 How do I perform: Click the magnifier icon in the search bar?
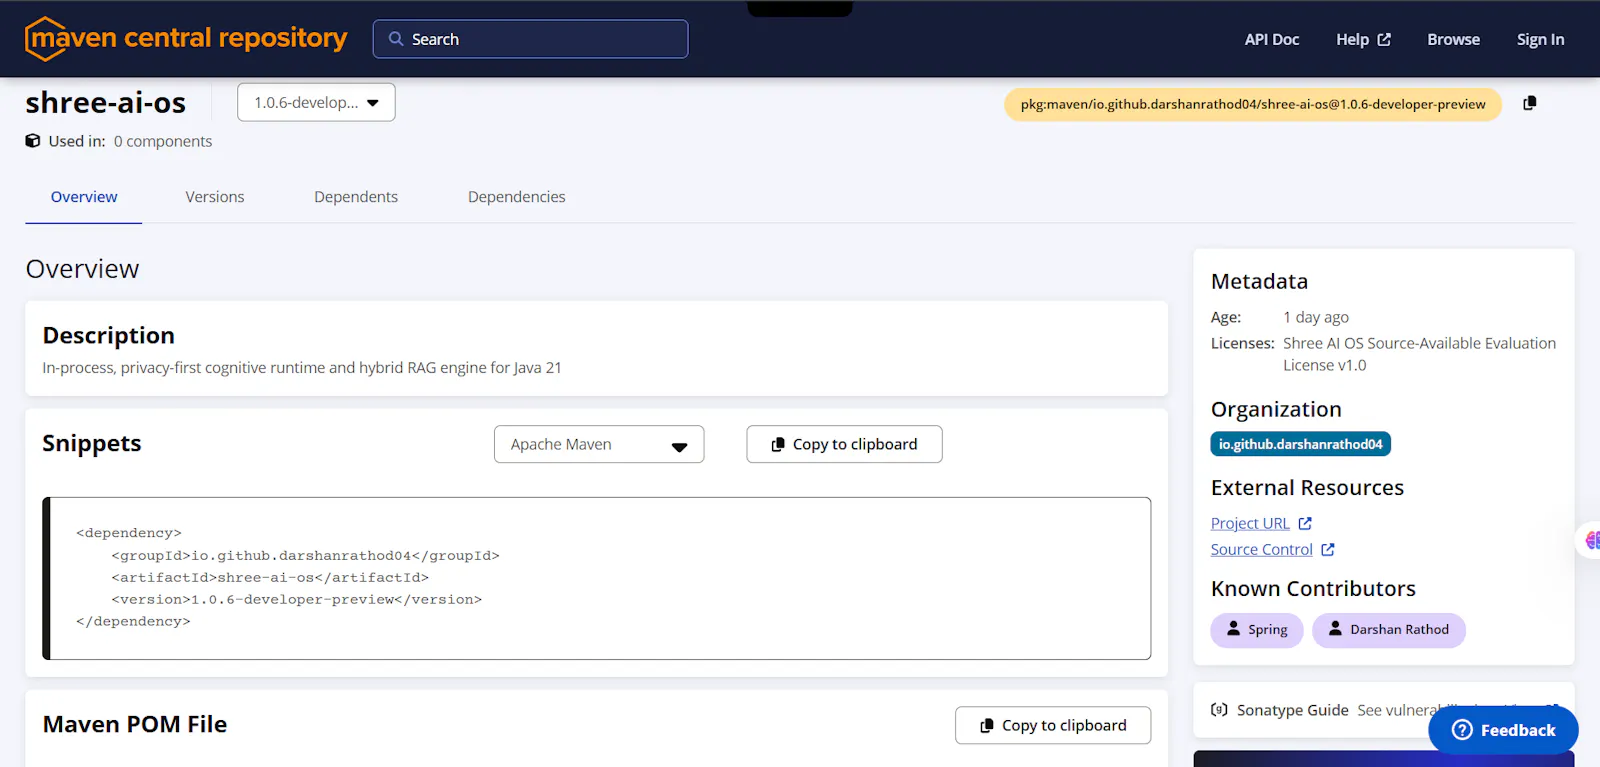(x=396, y=39)
